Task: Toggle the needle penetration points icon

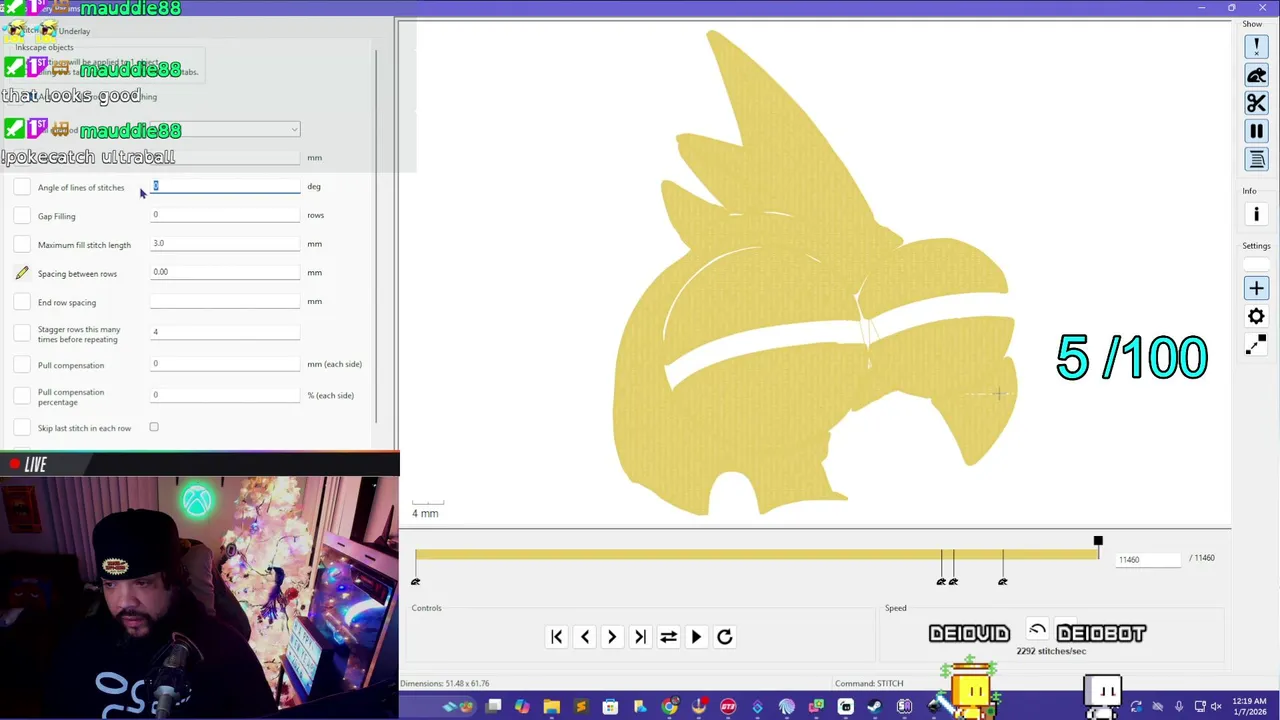Action: (x=1256, y=46)
